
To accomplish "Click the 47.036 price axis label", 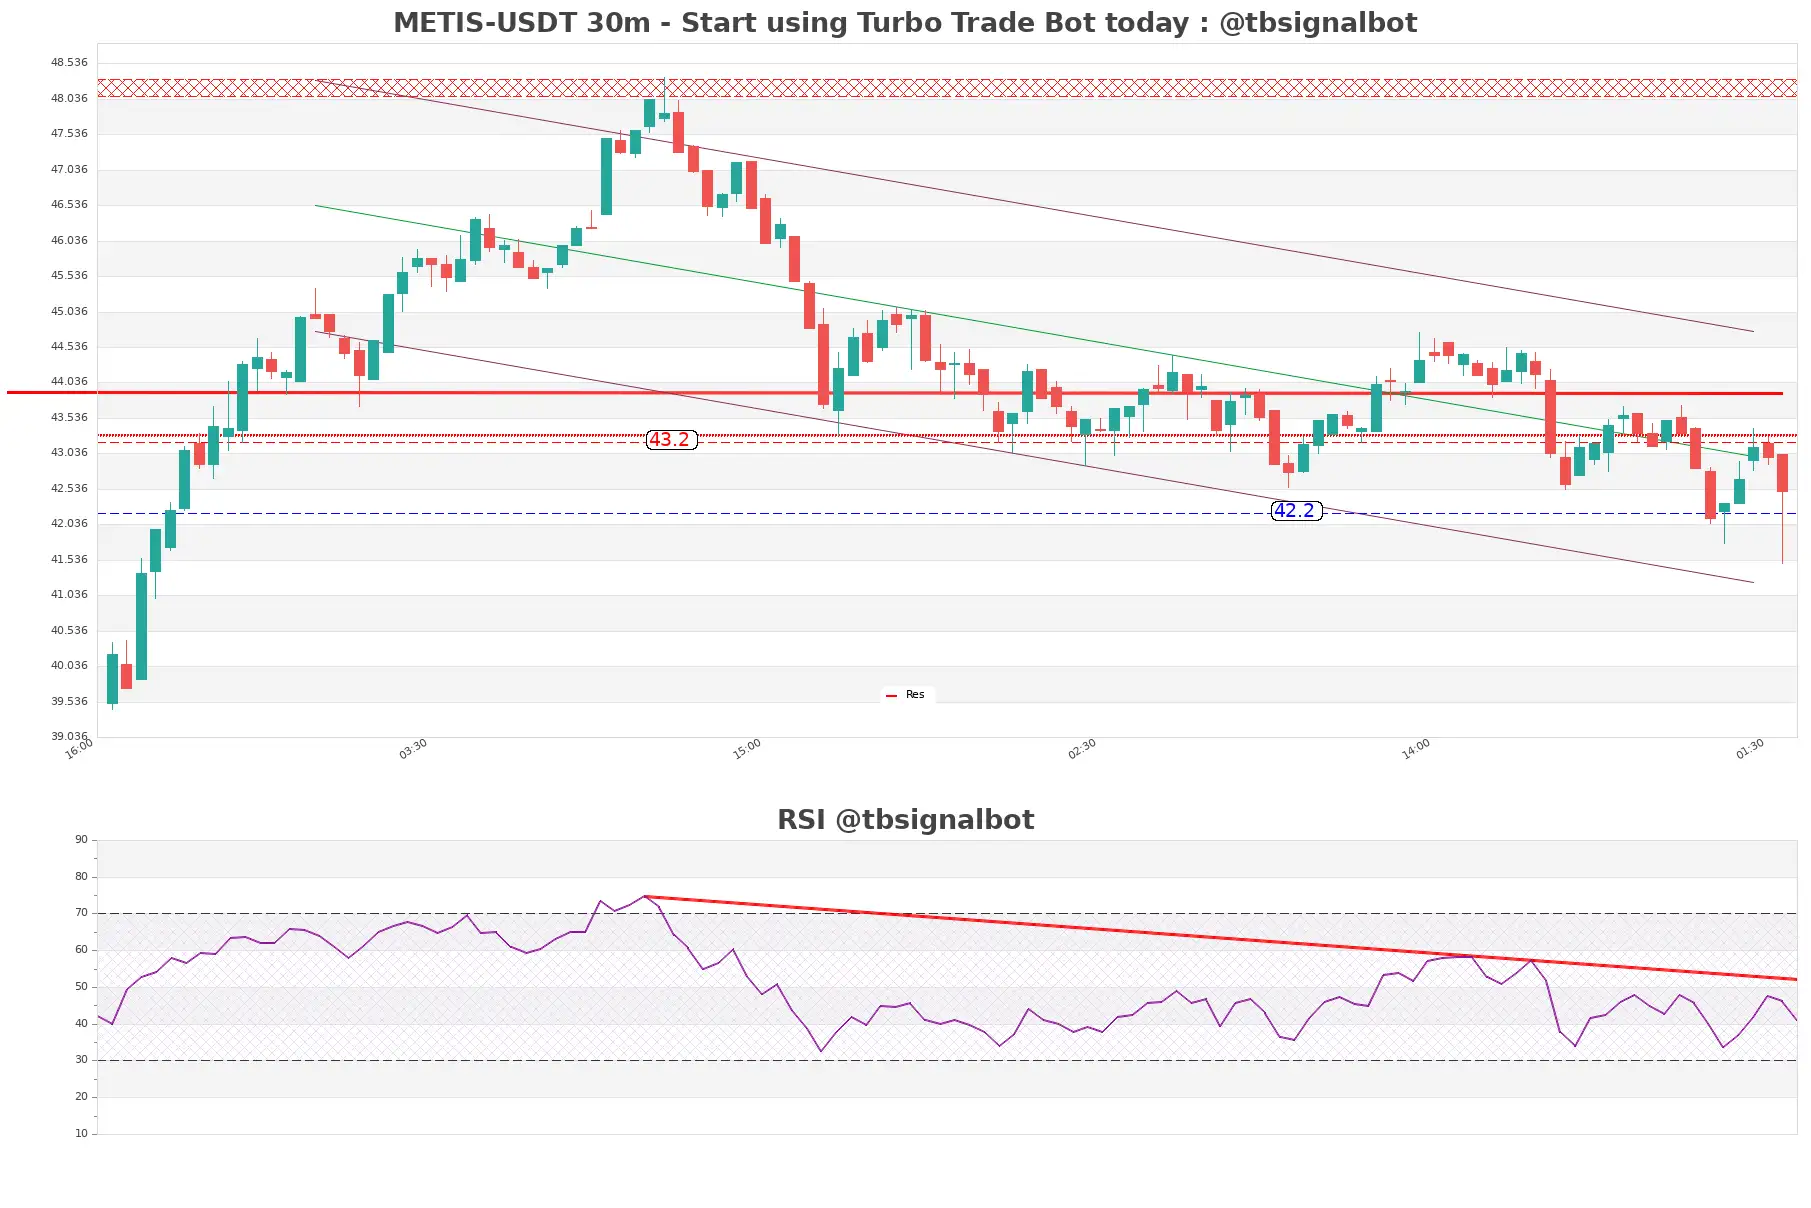I will coord(69,169).
